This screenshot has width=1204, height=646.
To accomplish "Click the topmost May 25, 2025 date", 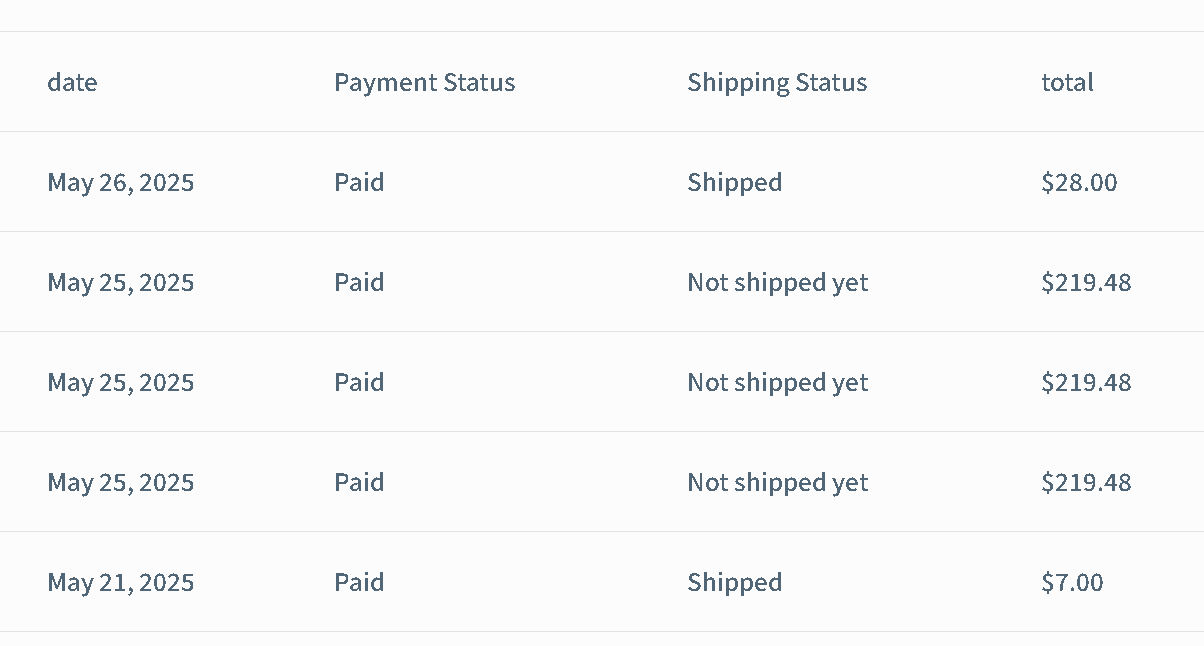I will (120, 282).
